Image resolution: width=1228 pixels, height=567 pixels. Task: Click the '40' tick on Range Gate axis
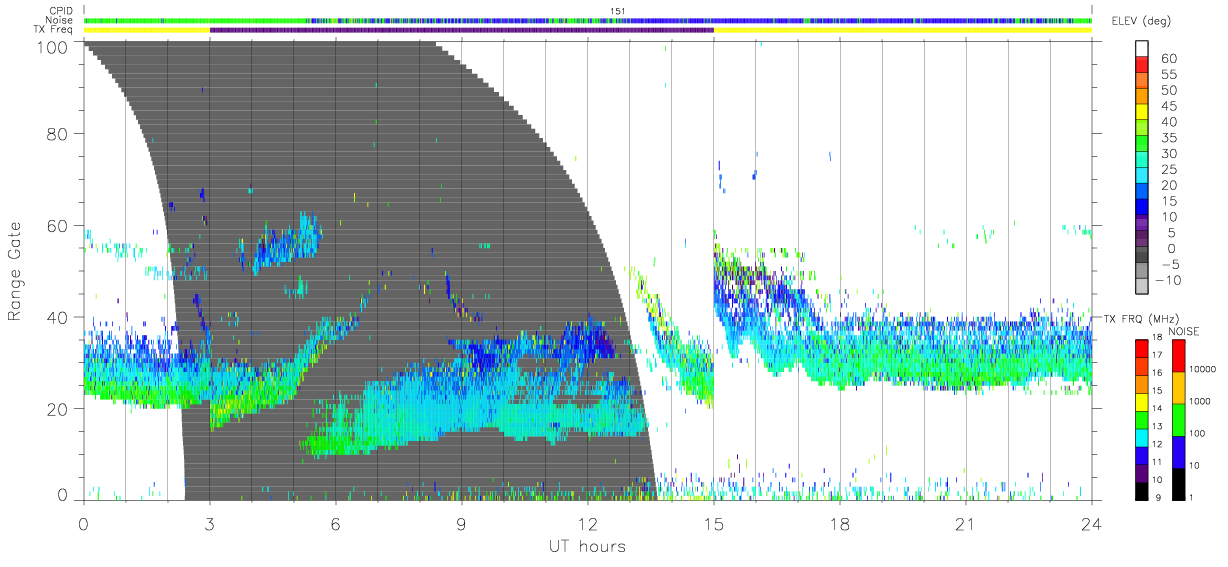tap(57, 318)
